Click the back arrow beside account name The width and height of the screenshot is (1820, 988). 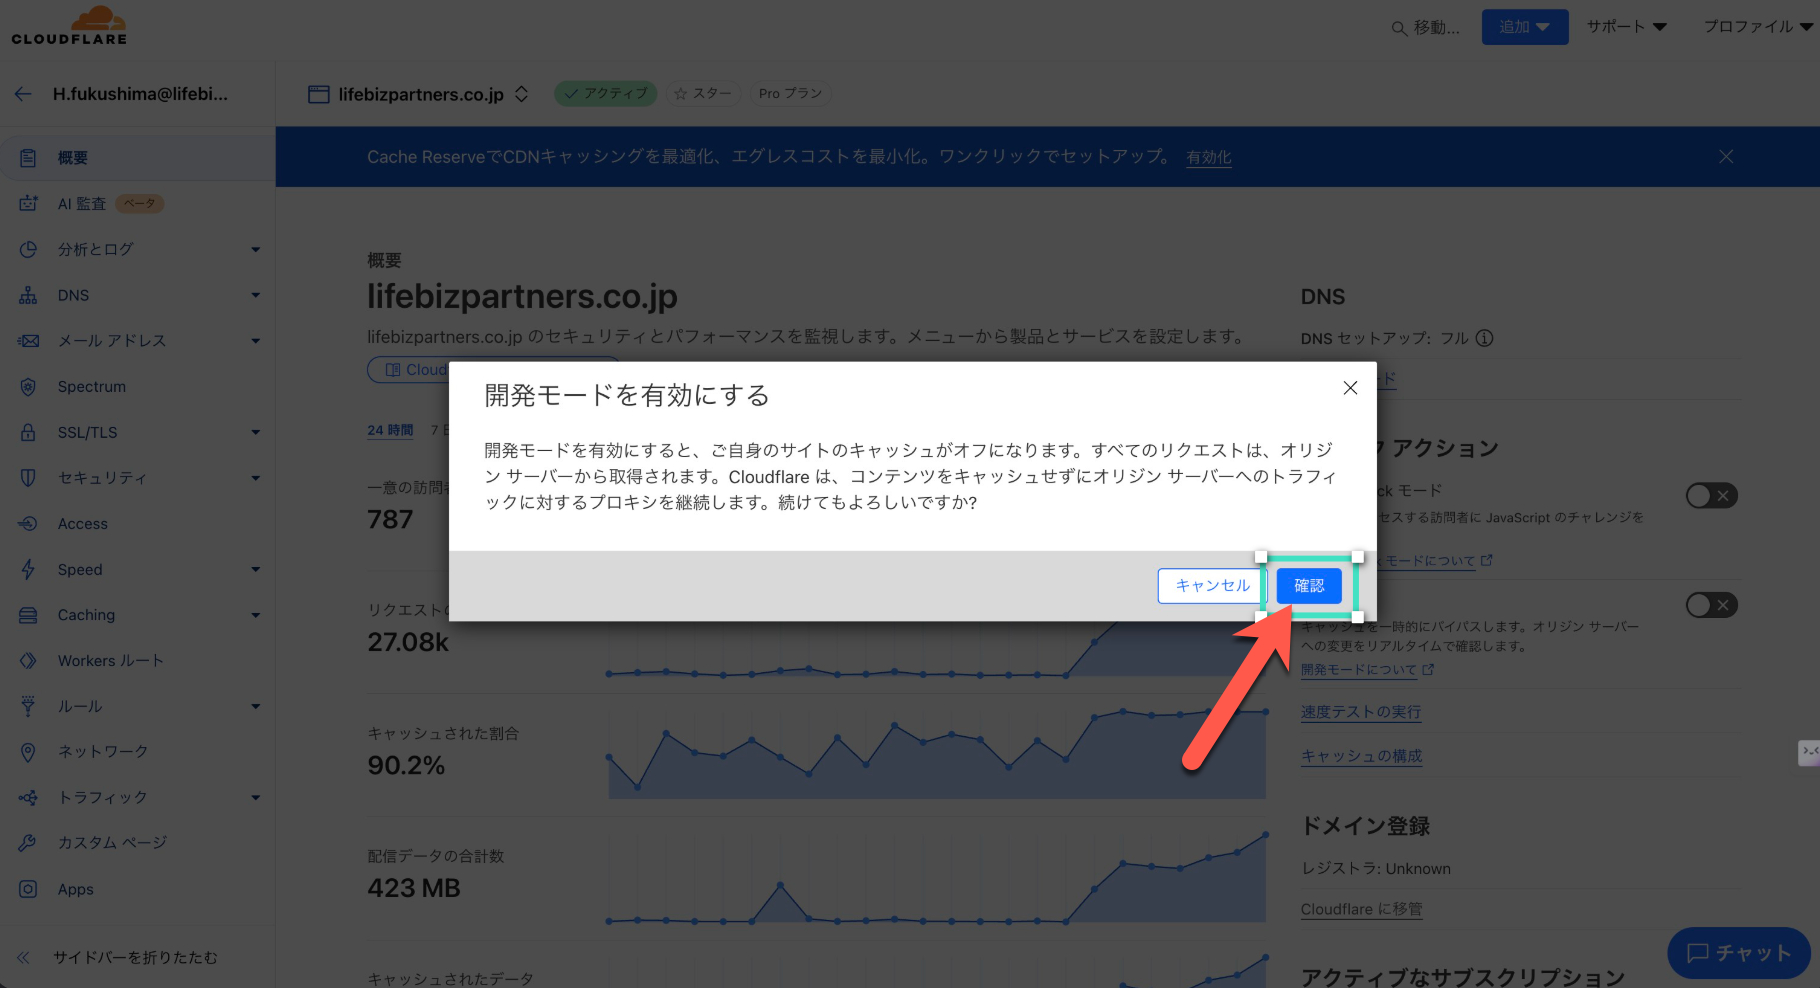click(23, 94)
